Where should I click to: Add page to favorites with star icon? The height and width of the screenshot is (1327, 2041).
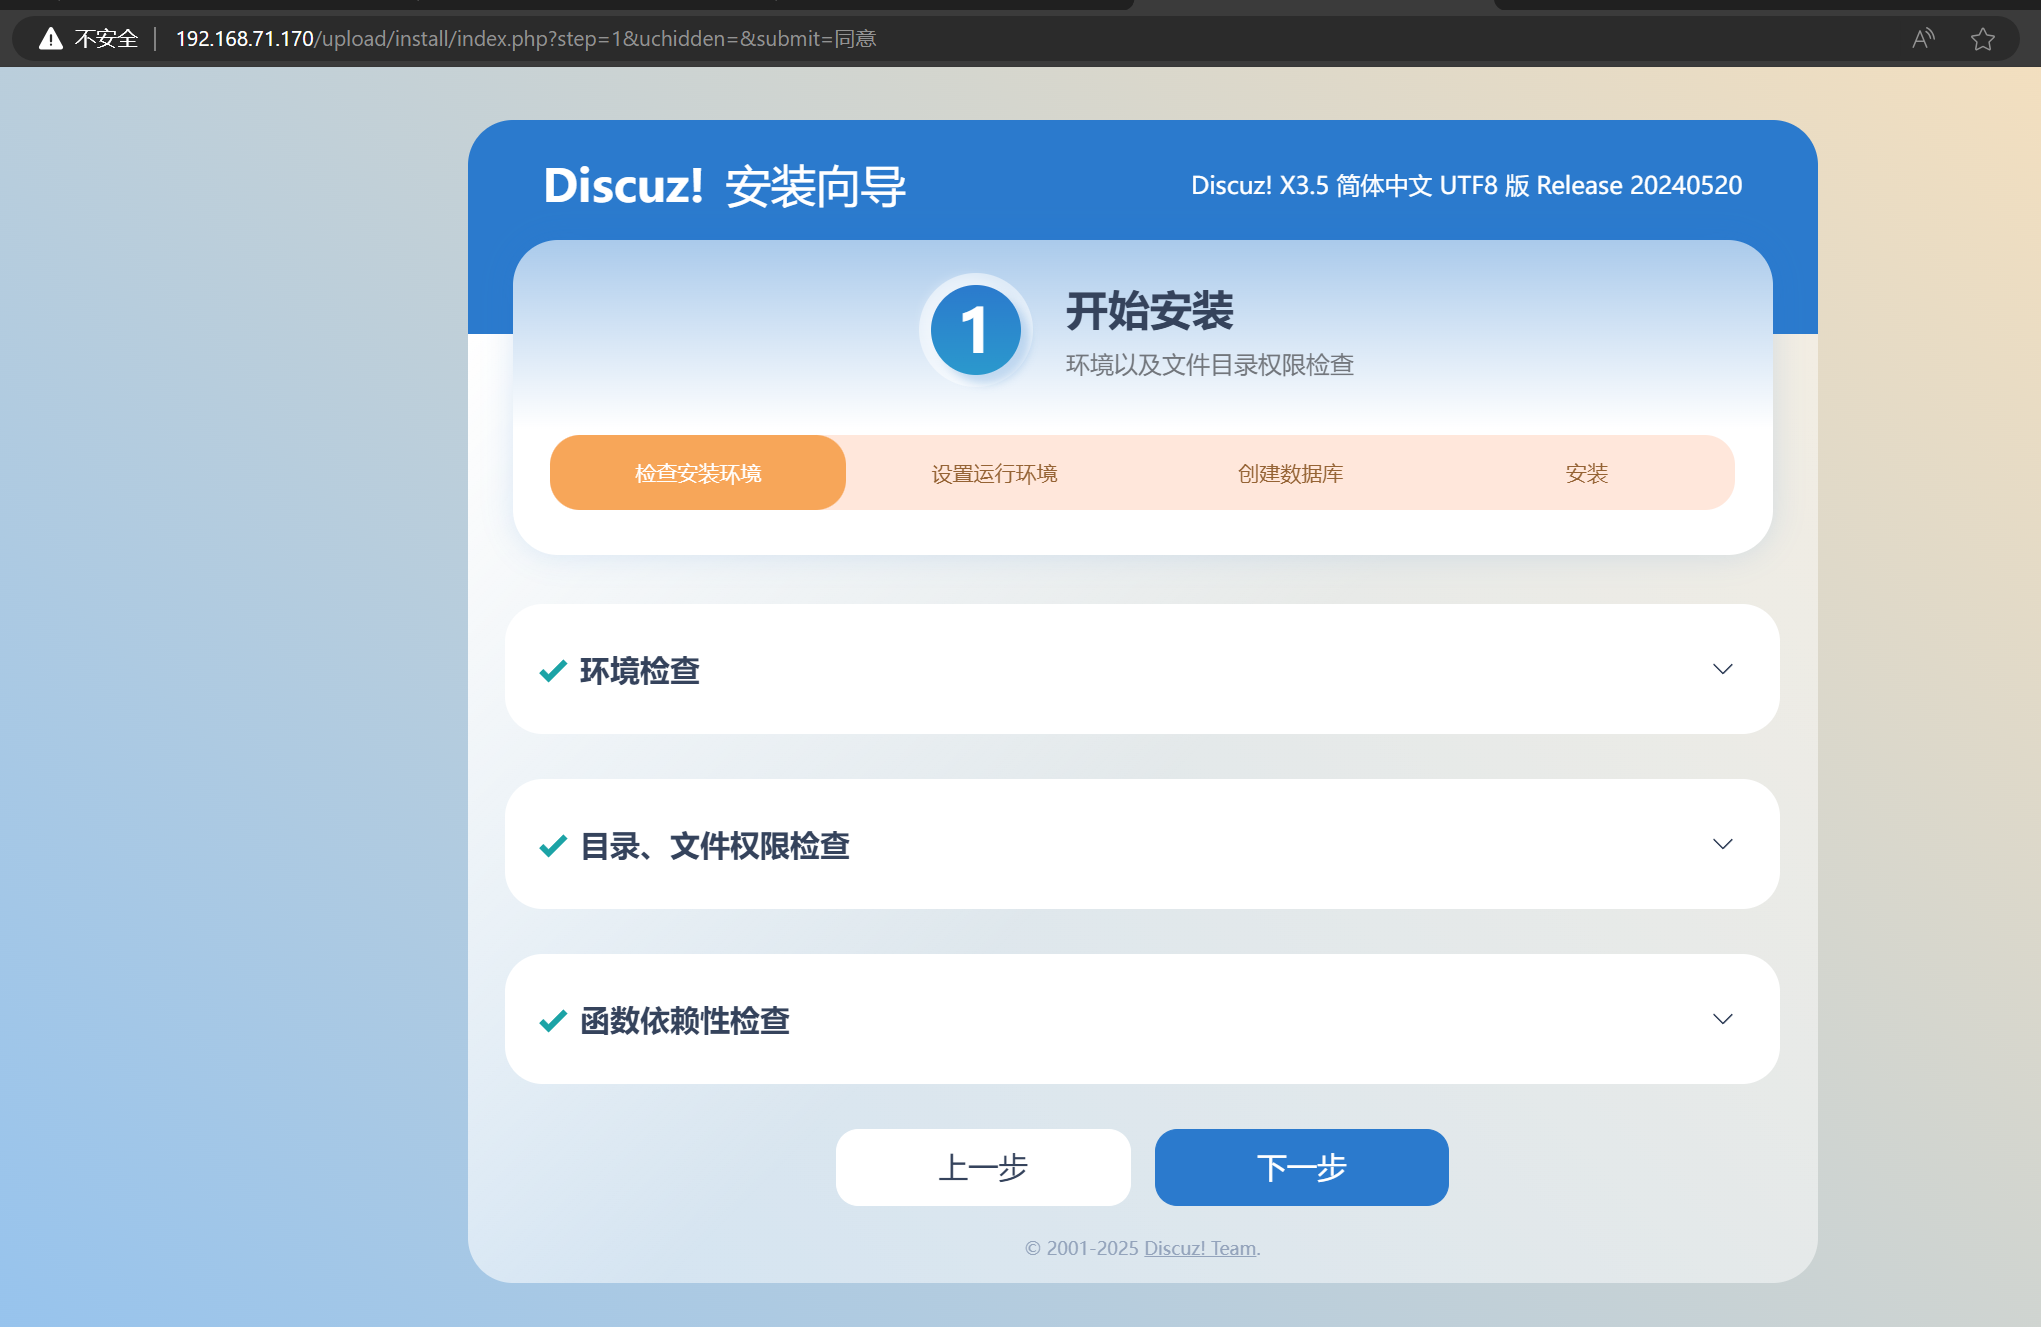point(1983,39)
